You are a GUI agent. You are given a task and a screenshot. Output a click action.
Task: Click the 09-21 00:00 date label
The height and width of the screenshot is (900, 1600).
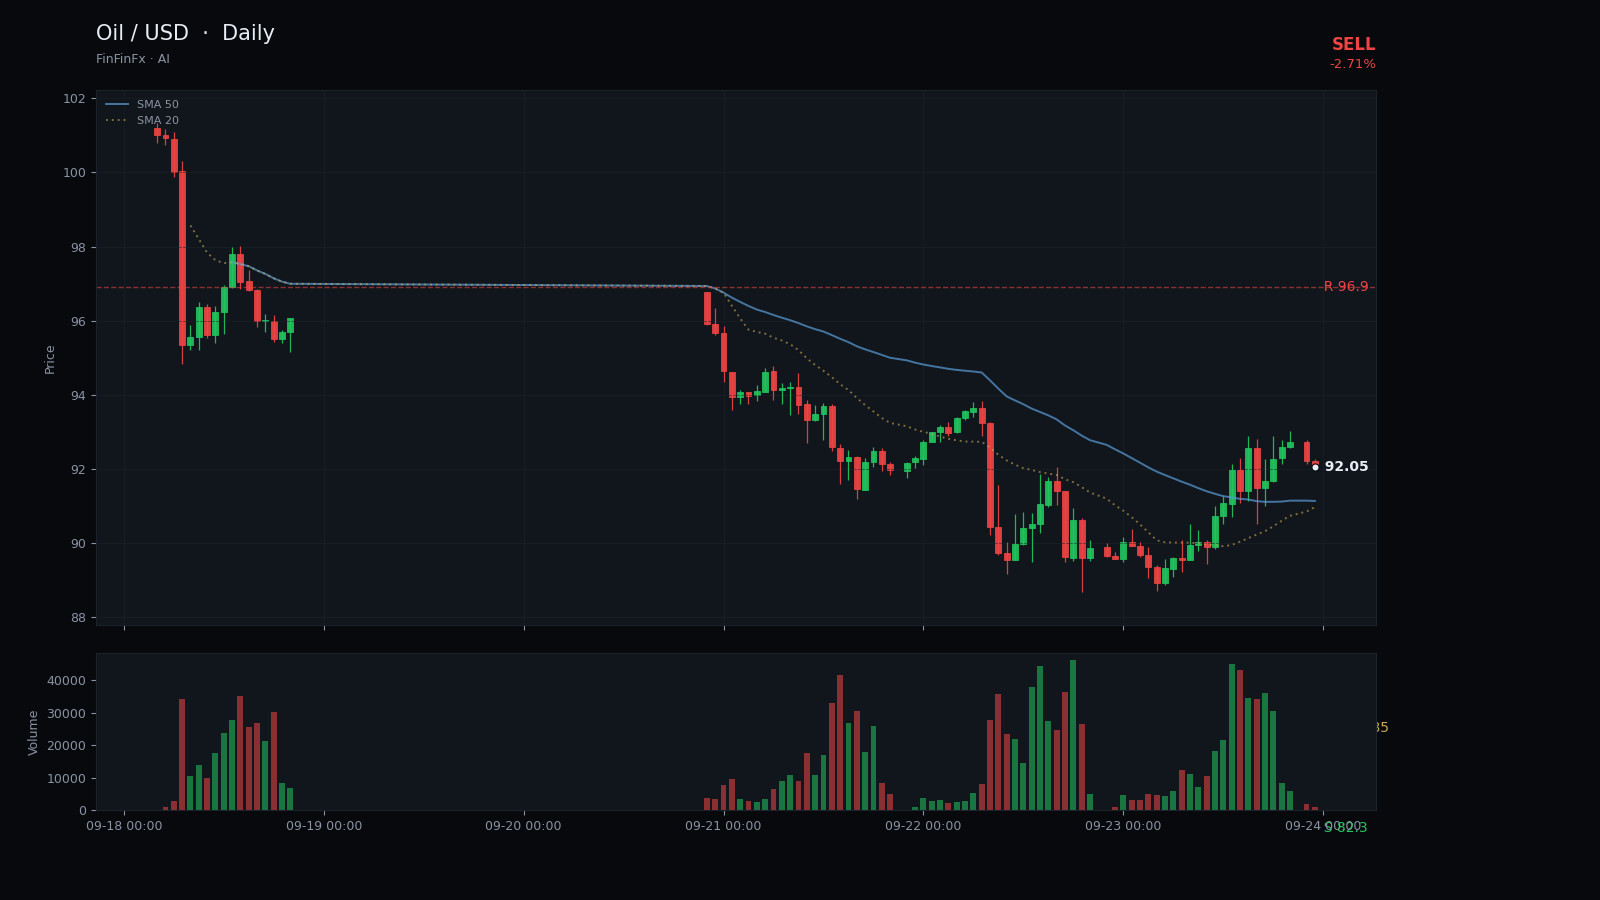[x=723, y=826]
